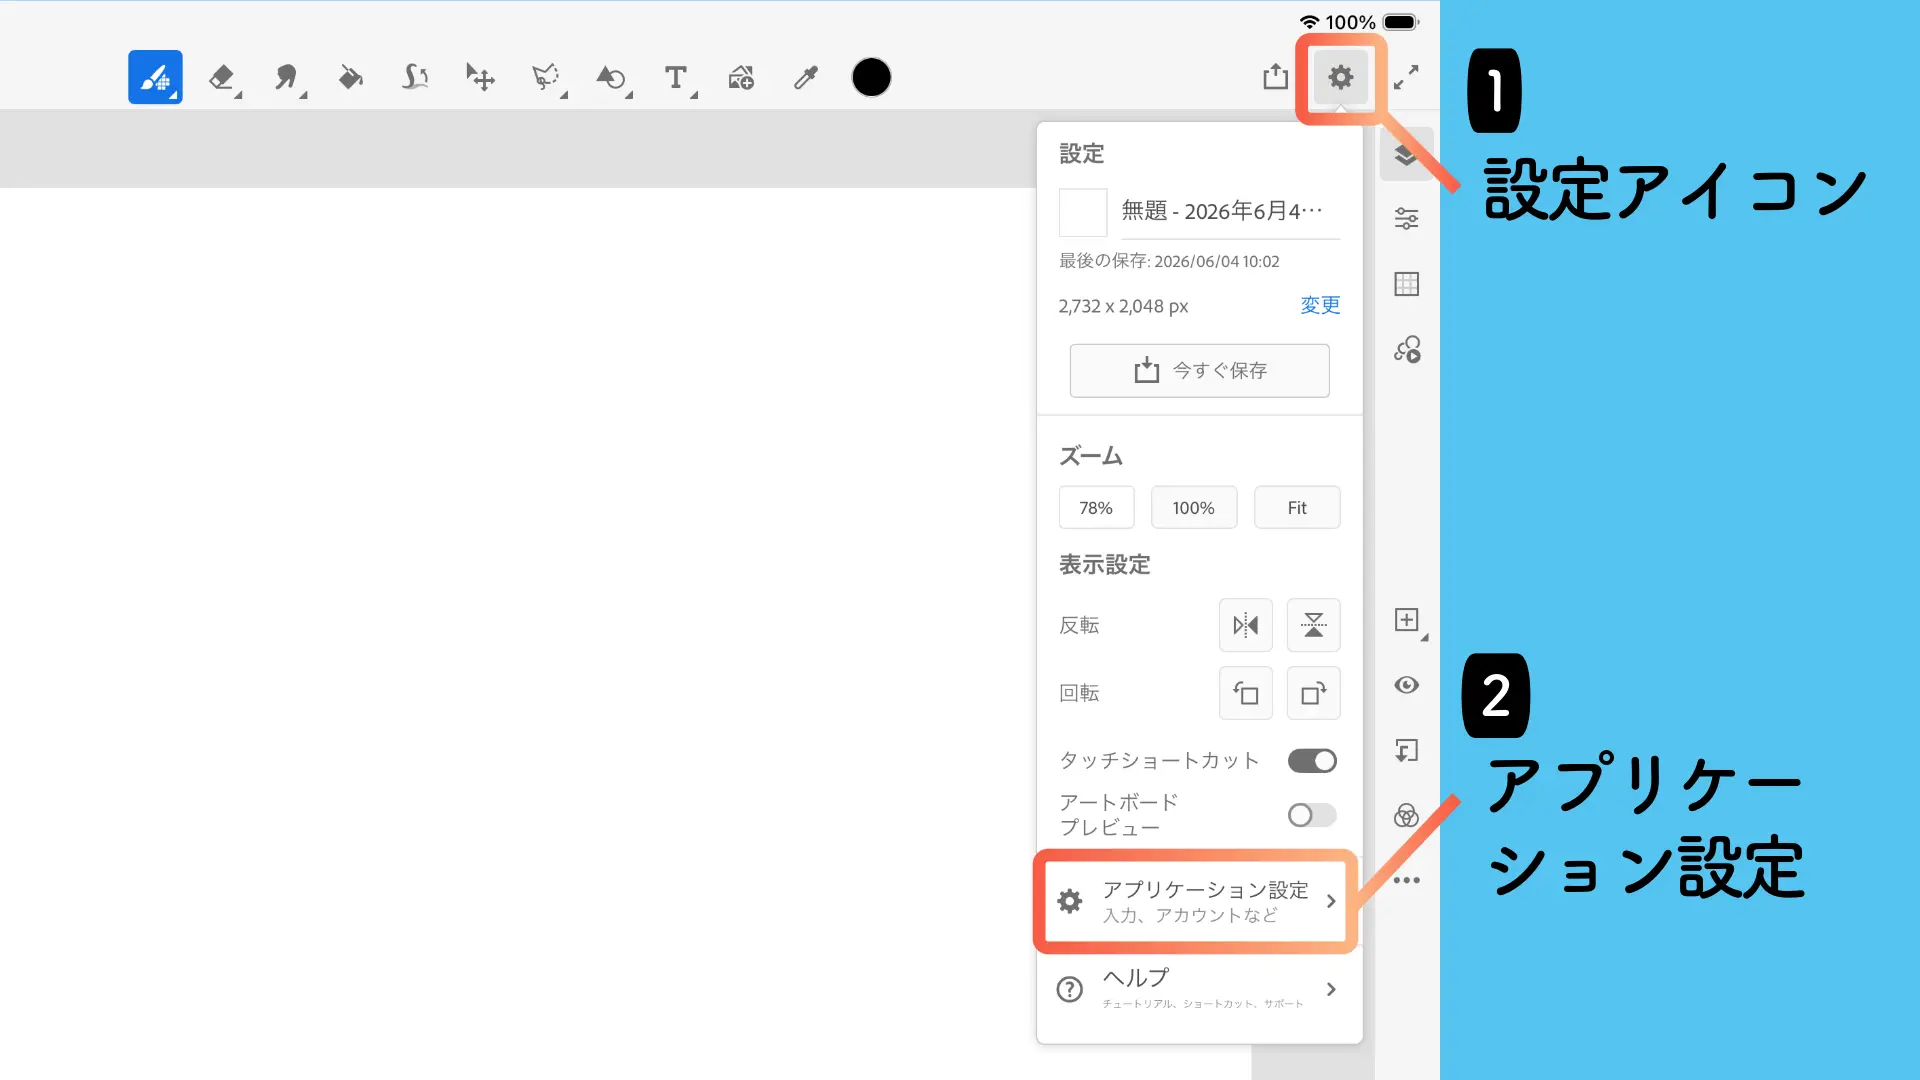Open アプリケーション設定 menu item
1920x1080 pixels.
[1196, 901]
